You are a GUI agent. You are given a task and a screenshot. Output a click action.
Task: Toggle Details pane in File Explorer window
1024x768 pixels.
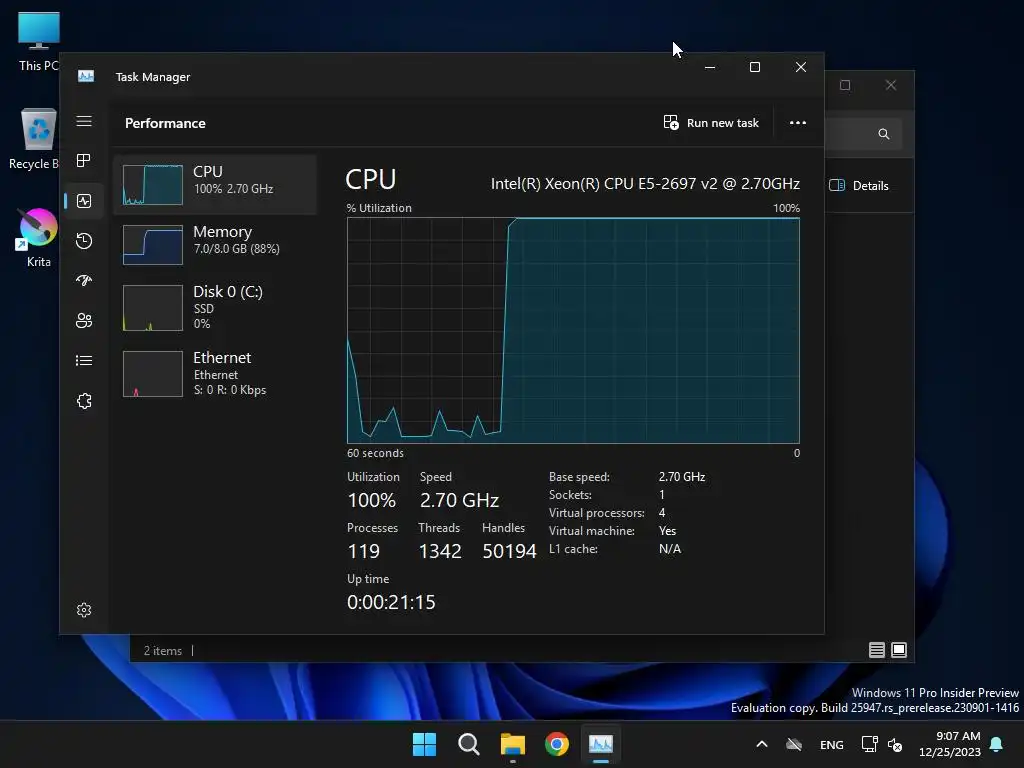(x=859, y=185)
